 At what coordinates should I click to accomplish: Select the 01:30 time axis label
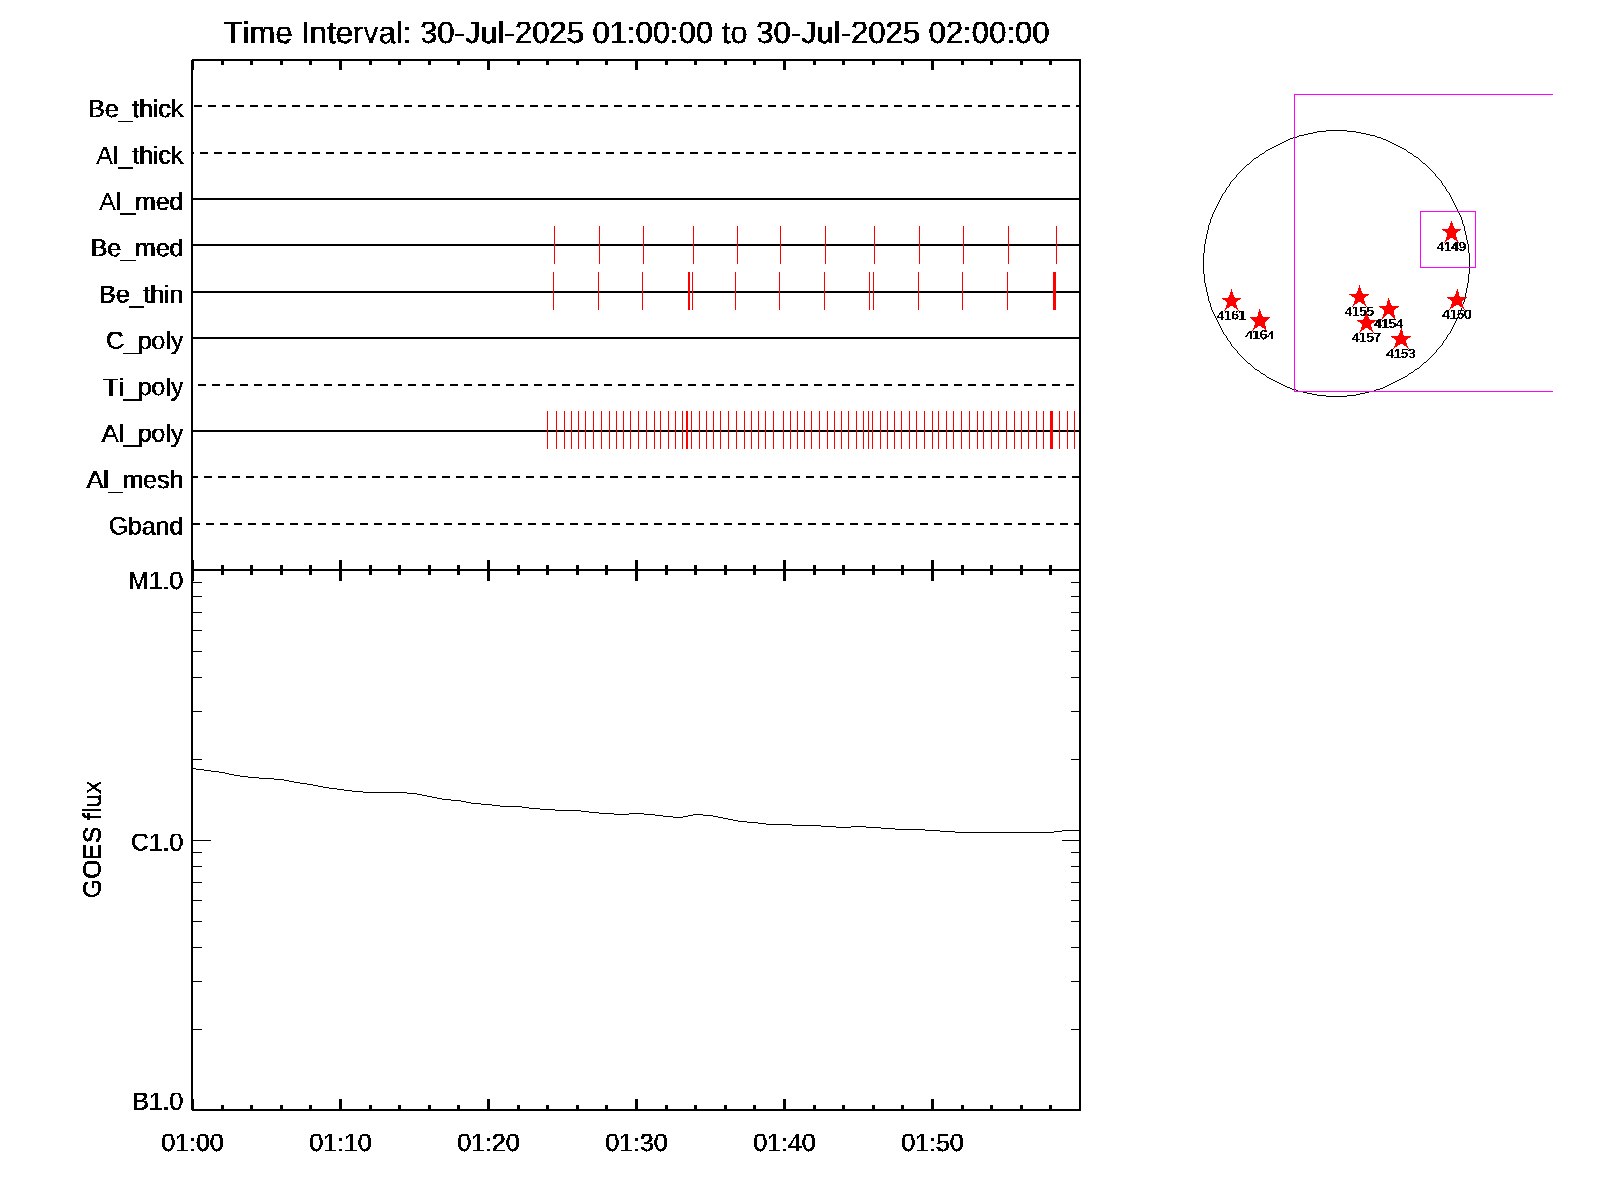pyautogui.click(x=636, y=1143)
